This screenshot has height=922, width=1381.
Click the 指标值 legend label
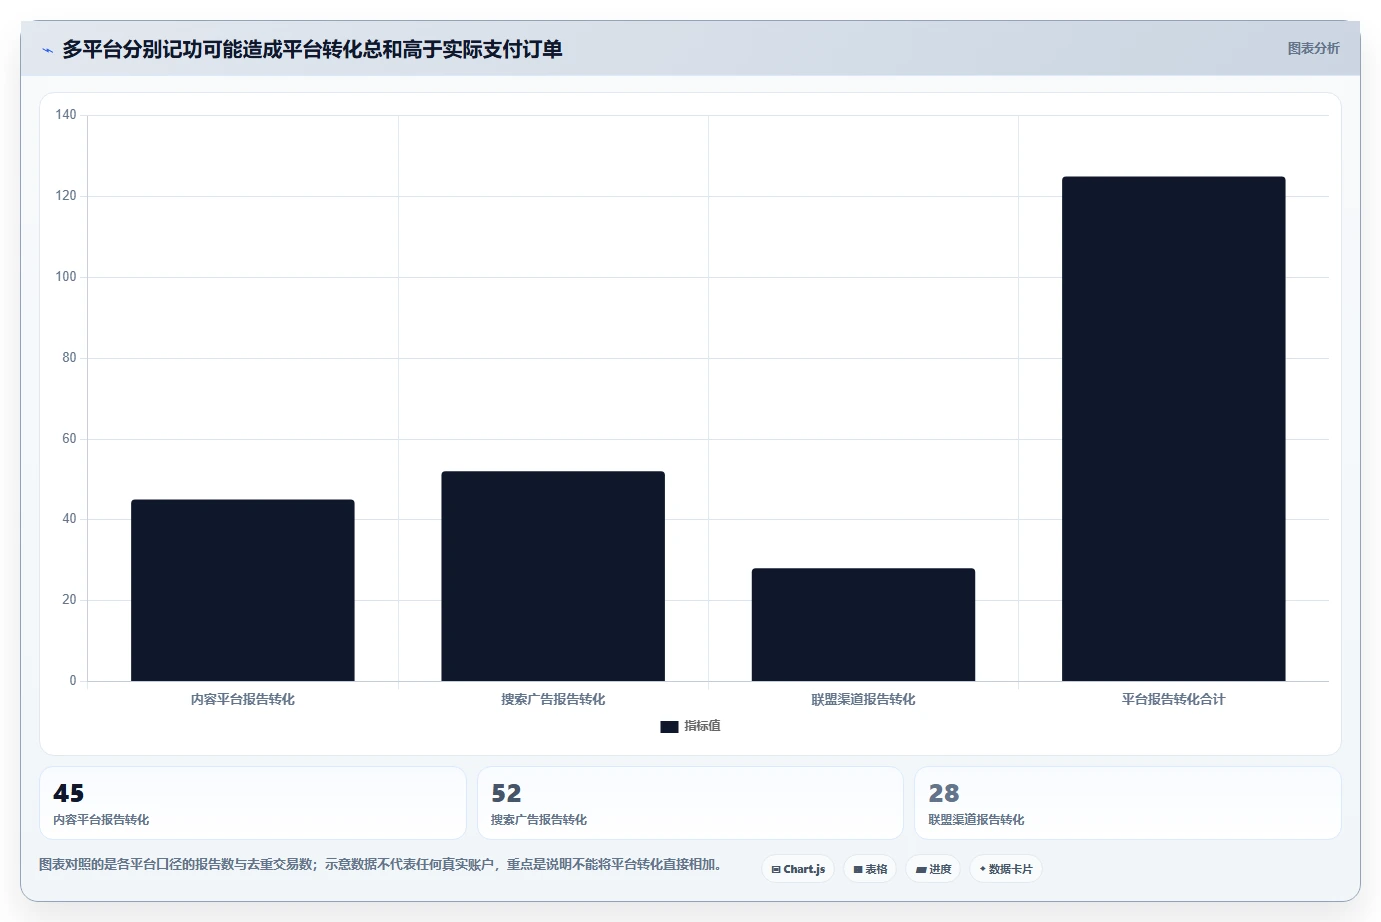tap(702, 726)
